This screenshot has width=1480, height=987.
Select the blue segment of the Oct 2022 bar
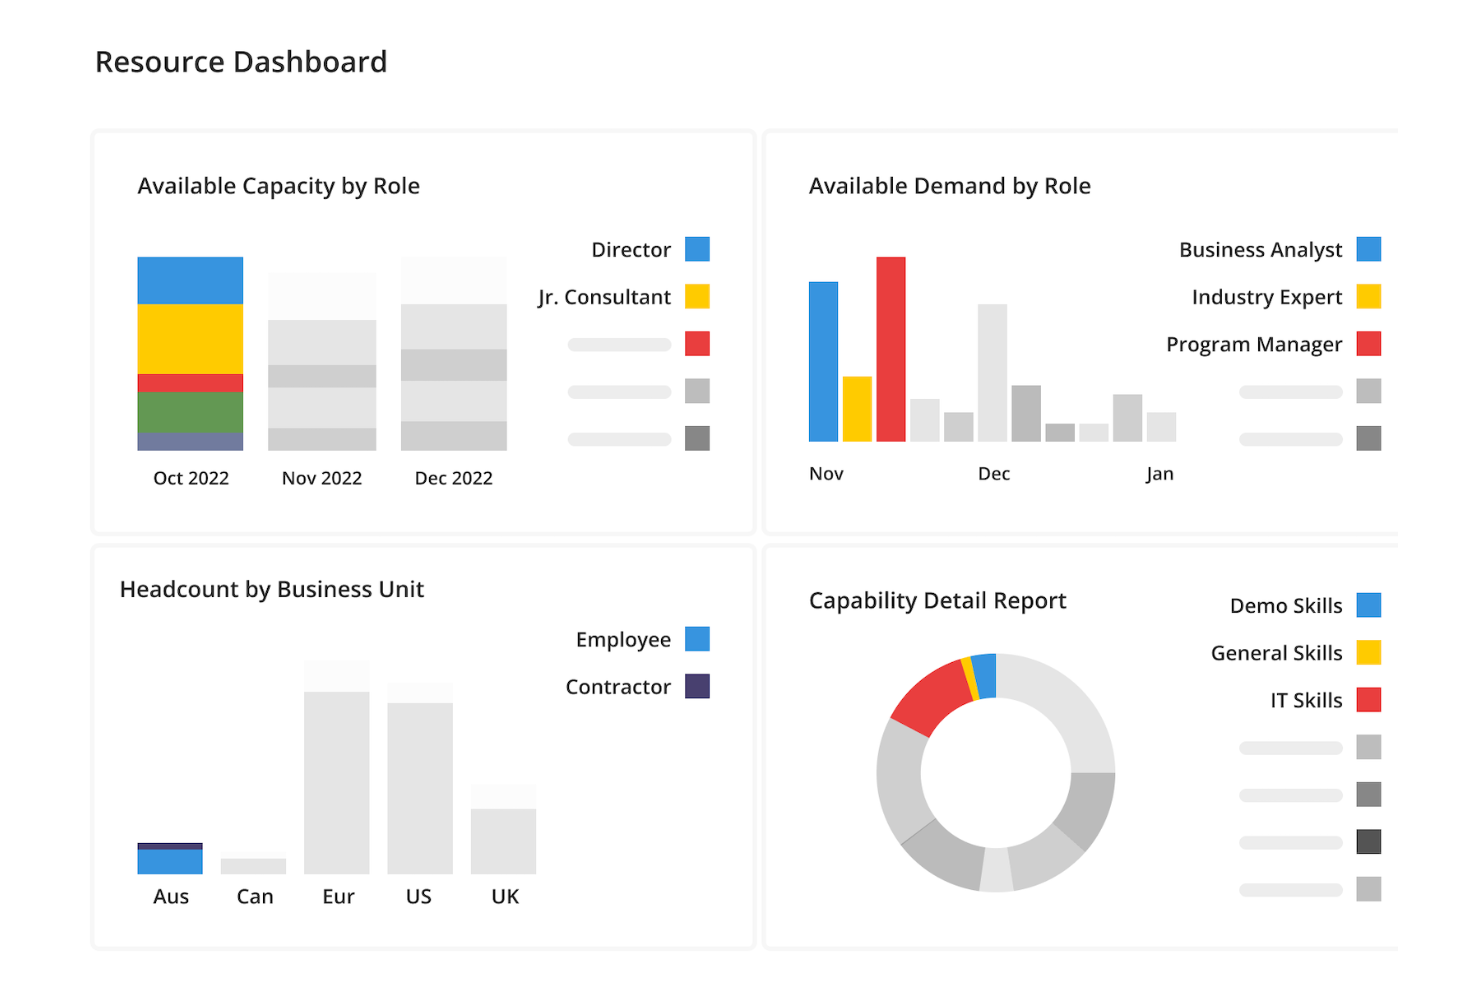click(x=190, y=281)
